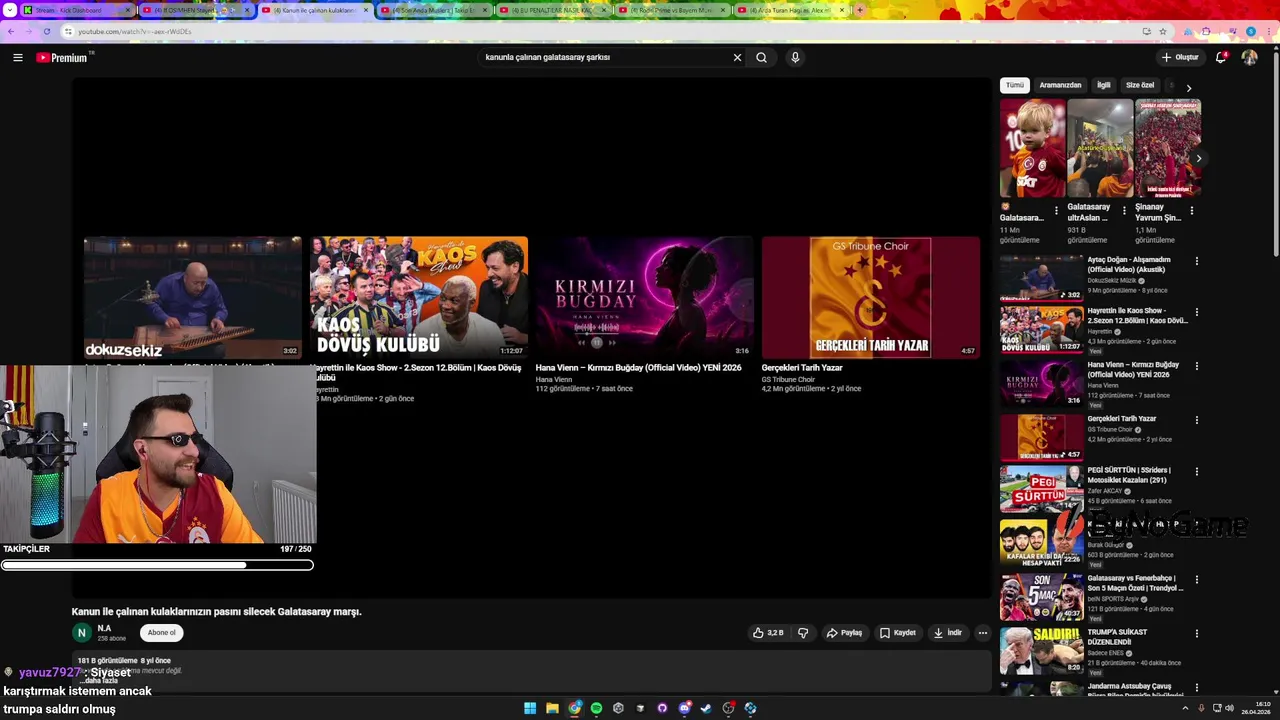The height and width of the screenshot is (720, 1280).
Task: Open volume control in system tray
Action: [x=1228, y=708]
